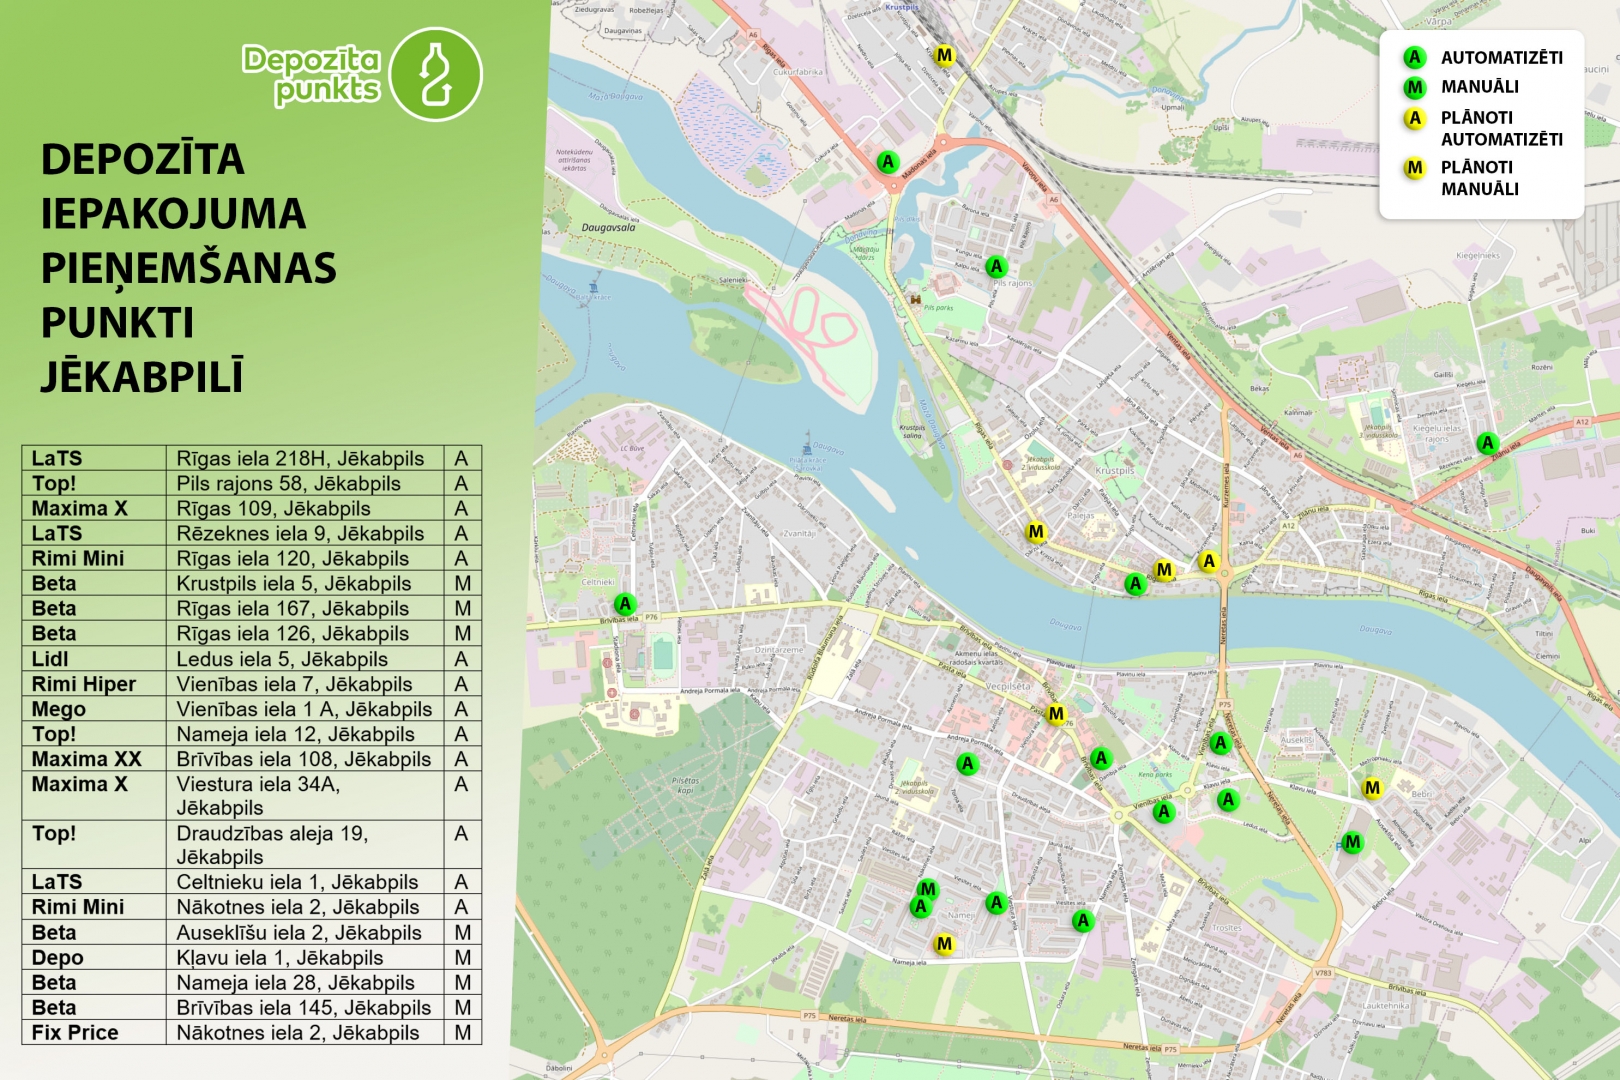Select the green A marker at Pils rajons
The height and width of the screenshot is (1080, 1620).
click(x=996, y=266)
